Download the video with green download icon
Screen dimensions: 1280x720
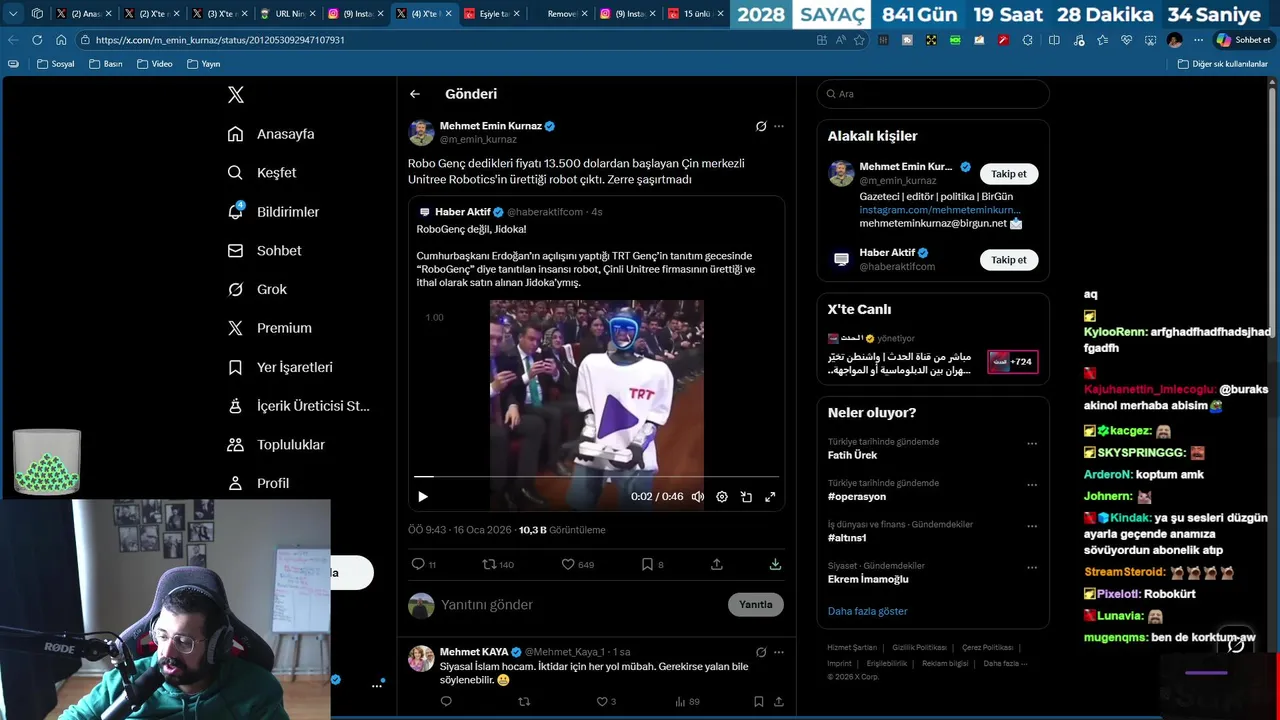[x=775, y=564]
